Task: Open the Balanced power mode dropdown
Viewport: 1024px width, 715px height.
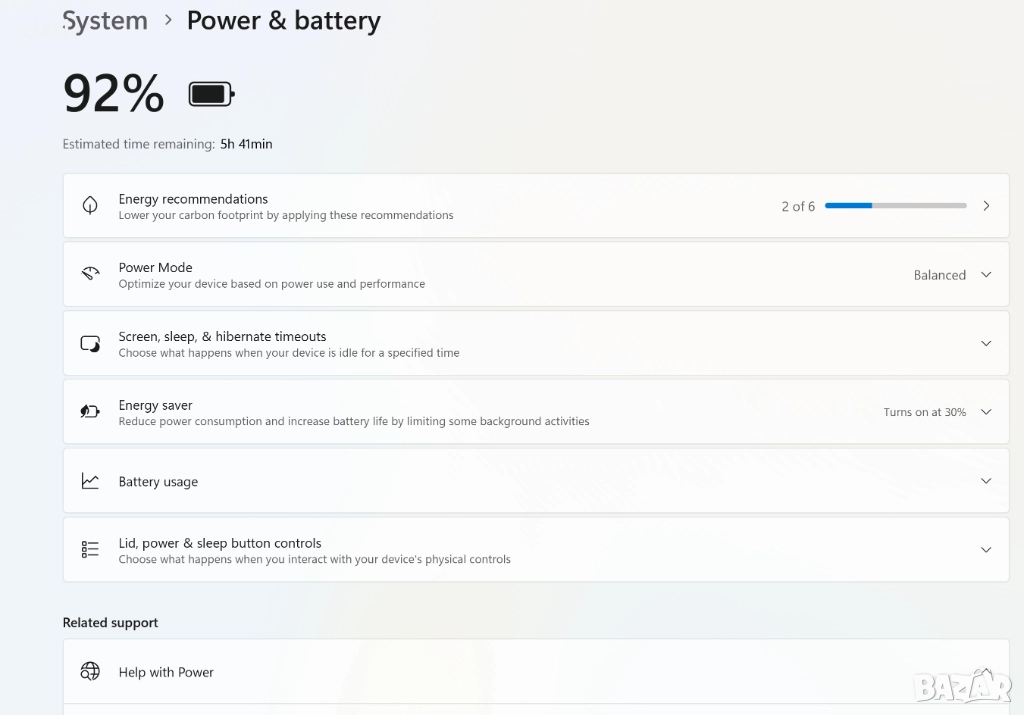Action: tap(986, 275)
